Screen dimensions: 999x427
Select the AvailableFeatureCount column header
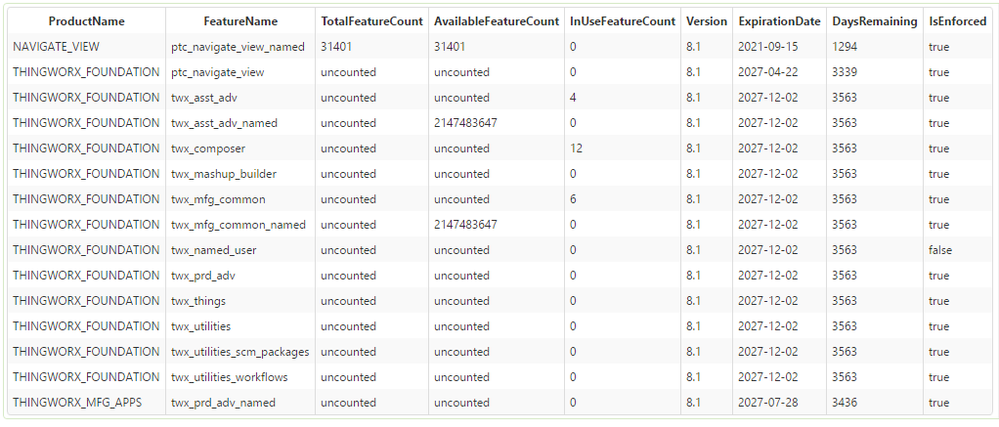pyautogui.click(x=496, y=21)
